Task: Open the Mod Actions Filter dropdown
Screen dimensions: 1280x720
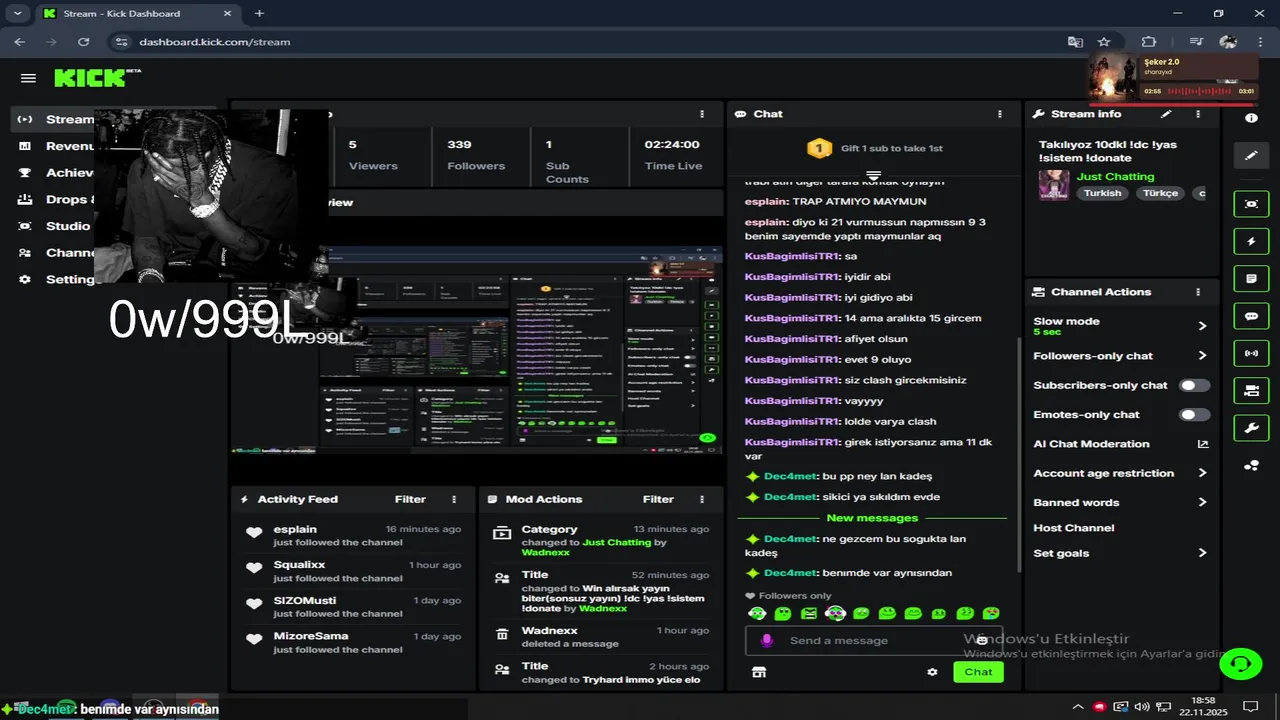Action: coord(658,499)
